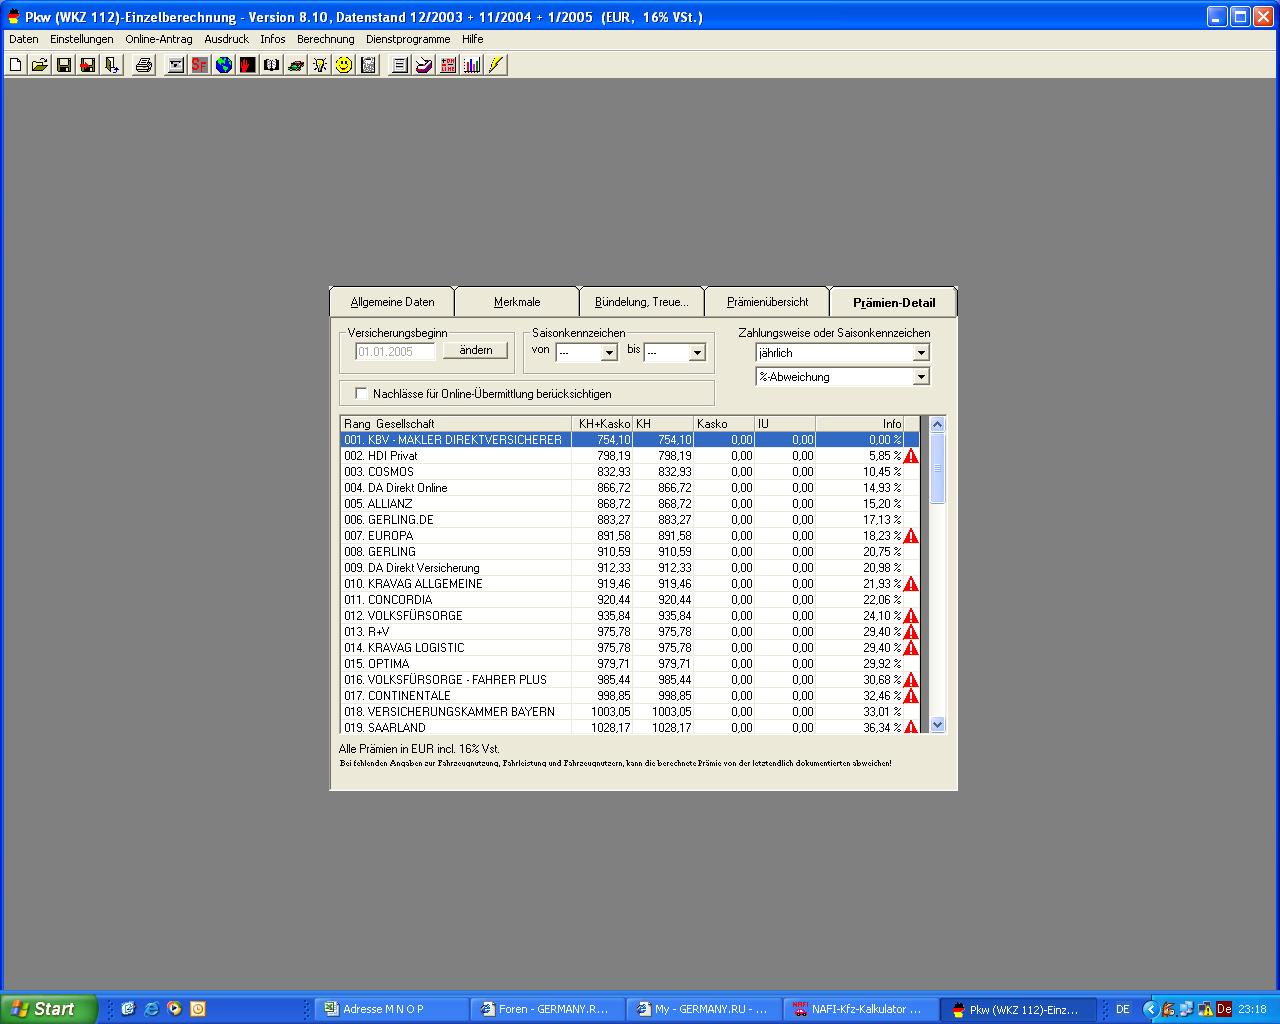
Task: Open the Hilfe menu
Action: point(473,39)
